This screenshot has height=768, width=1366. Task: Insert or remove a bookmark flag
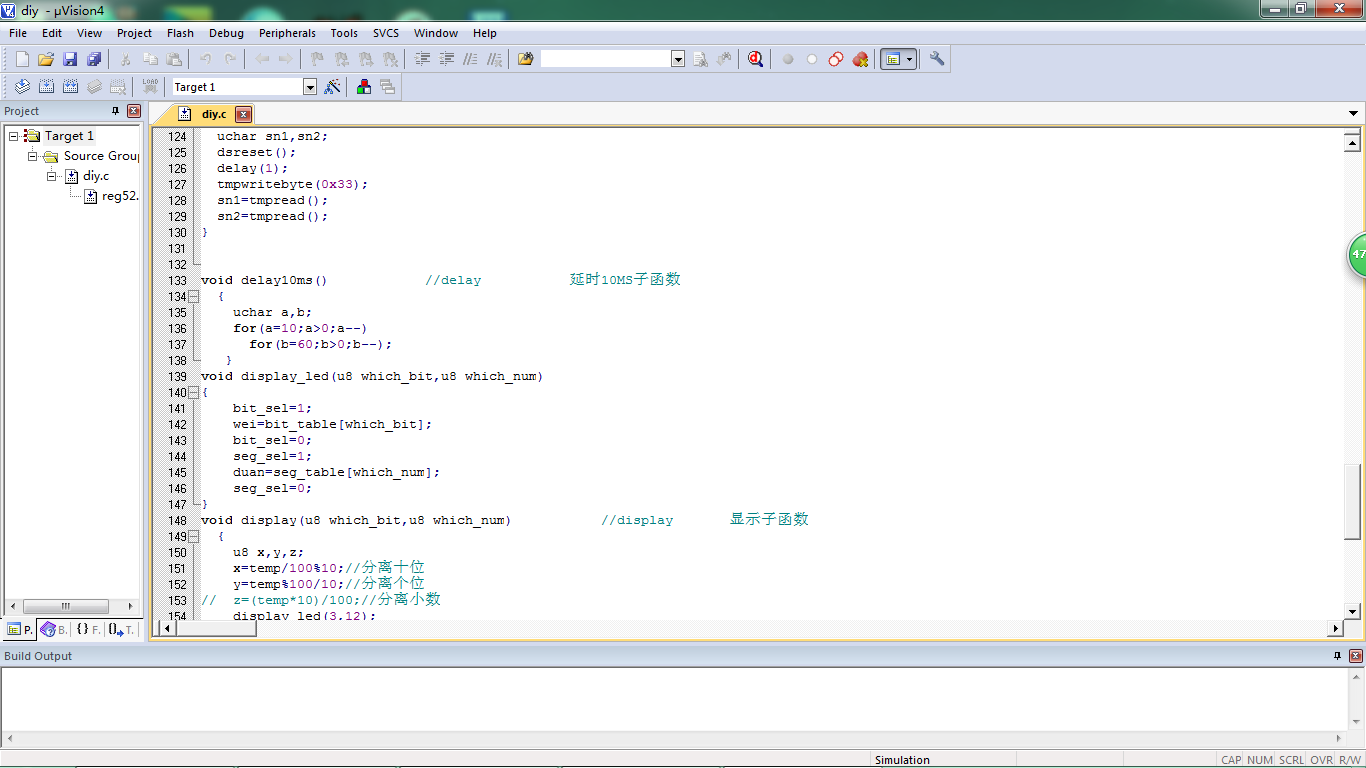pyautogui.click(x=317, y=60)
